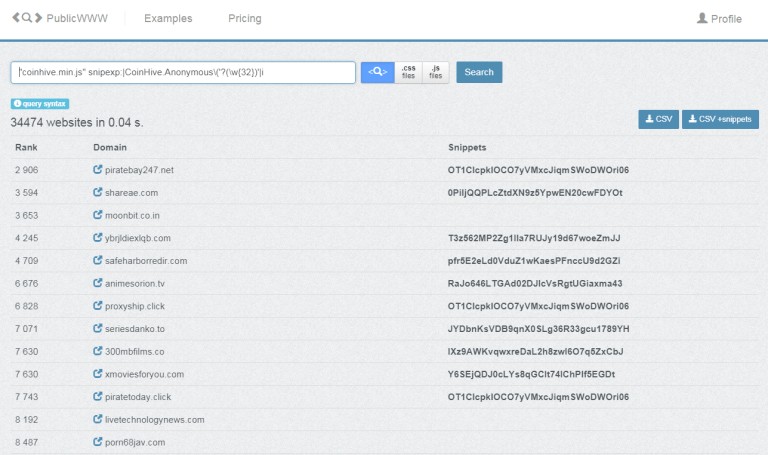Open external link icon for animesorion.tv
Image resolution: width=768 pixels, height=455 pixels.
click(x=97, y=283)
